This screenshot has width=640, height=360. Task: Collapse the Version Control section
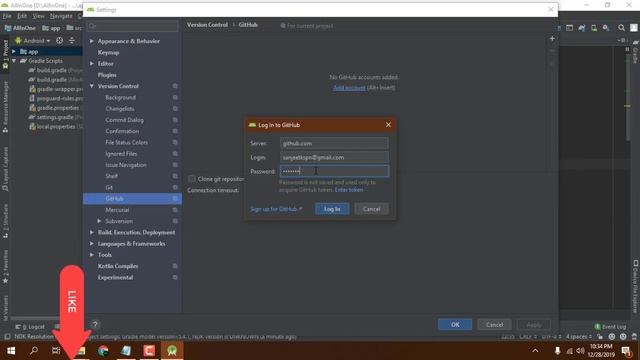(x=92, y=86)
